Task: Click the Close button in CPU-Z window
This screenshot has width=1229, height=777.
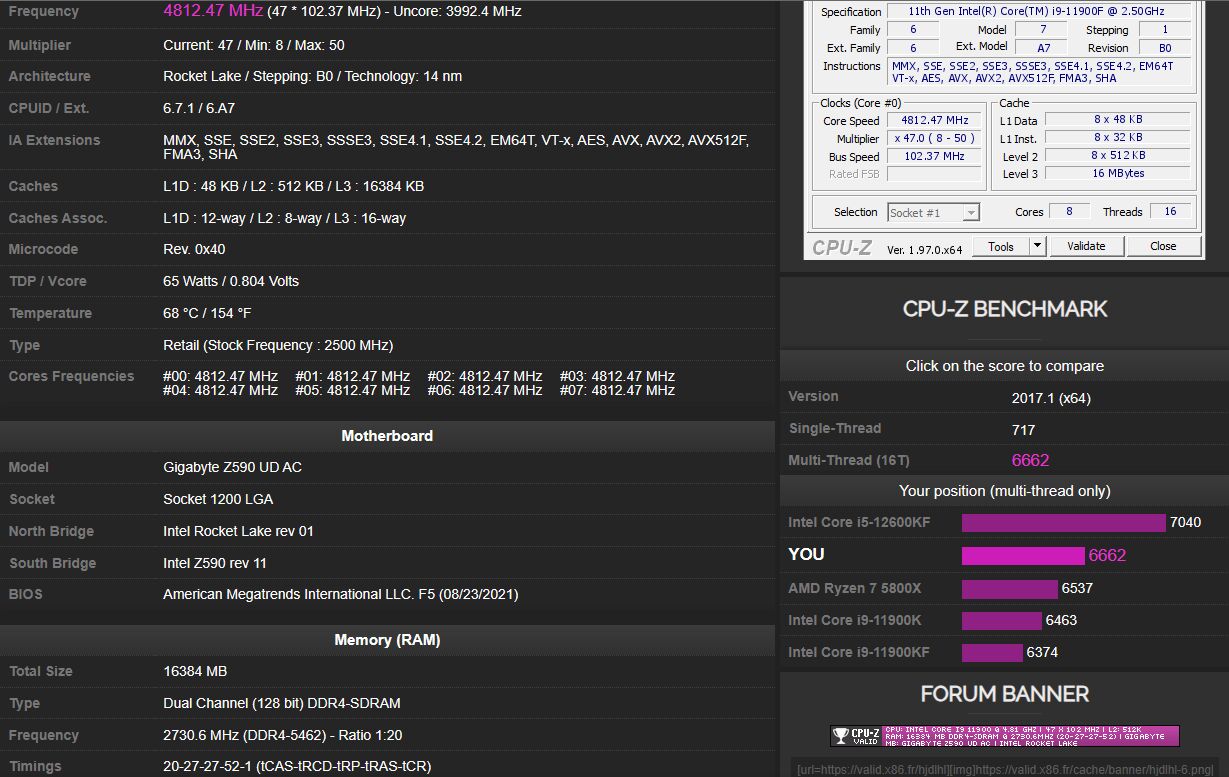Action: coord(1163,246)
